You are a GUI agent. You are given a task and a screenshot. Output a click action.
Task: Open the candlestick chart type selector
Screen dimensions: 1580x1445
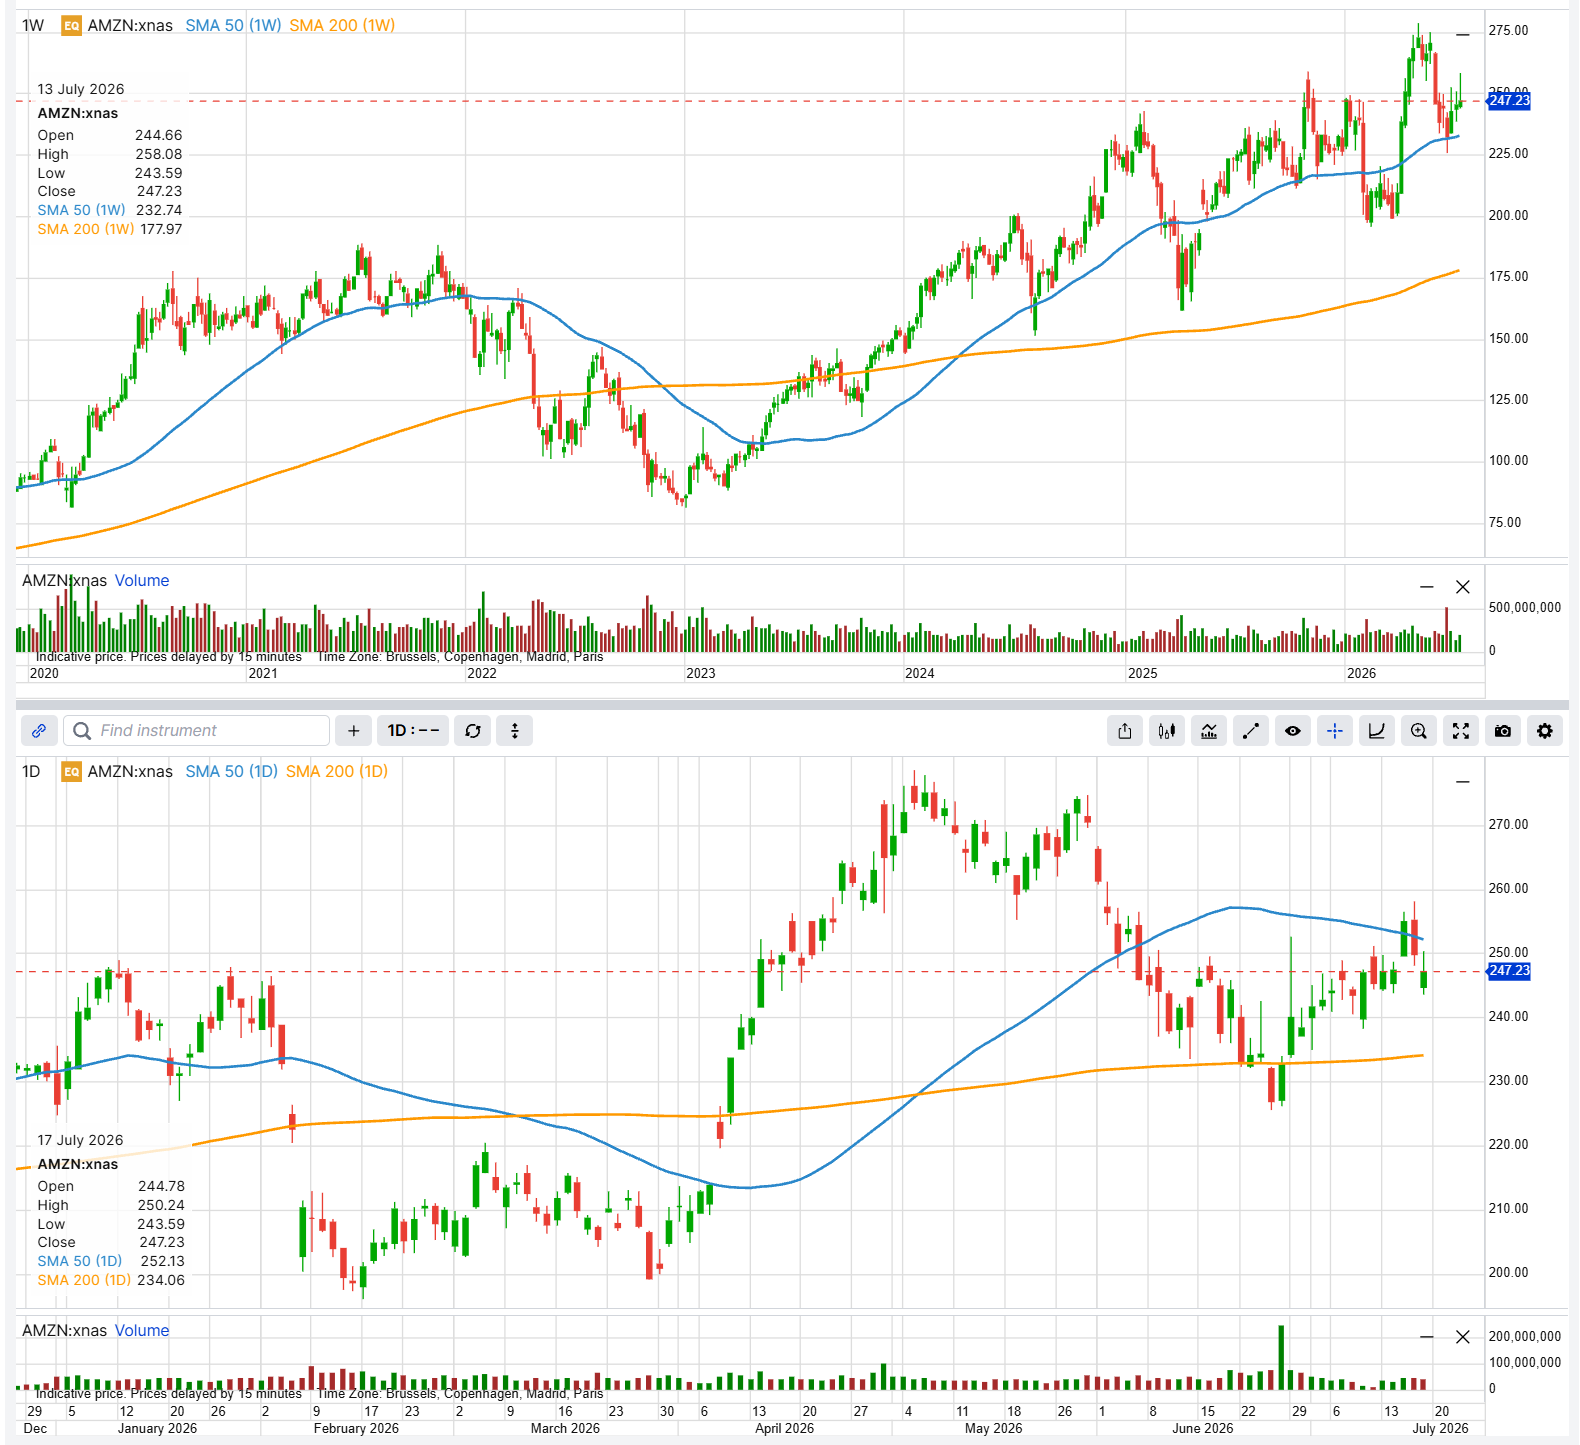tap(1167, 731)
